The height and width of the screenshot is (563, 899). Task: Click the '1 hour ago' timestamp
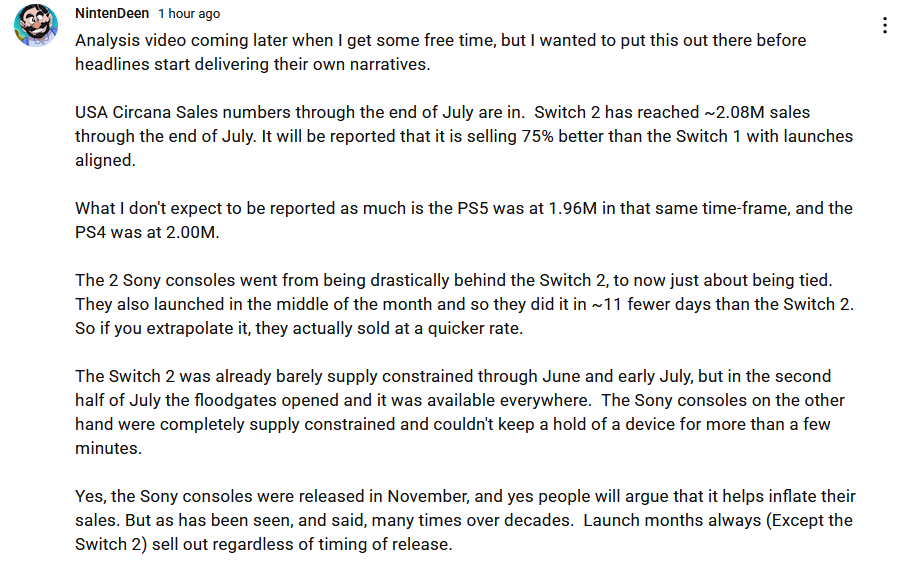[189, 14]
